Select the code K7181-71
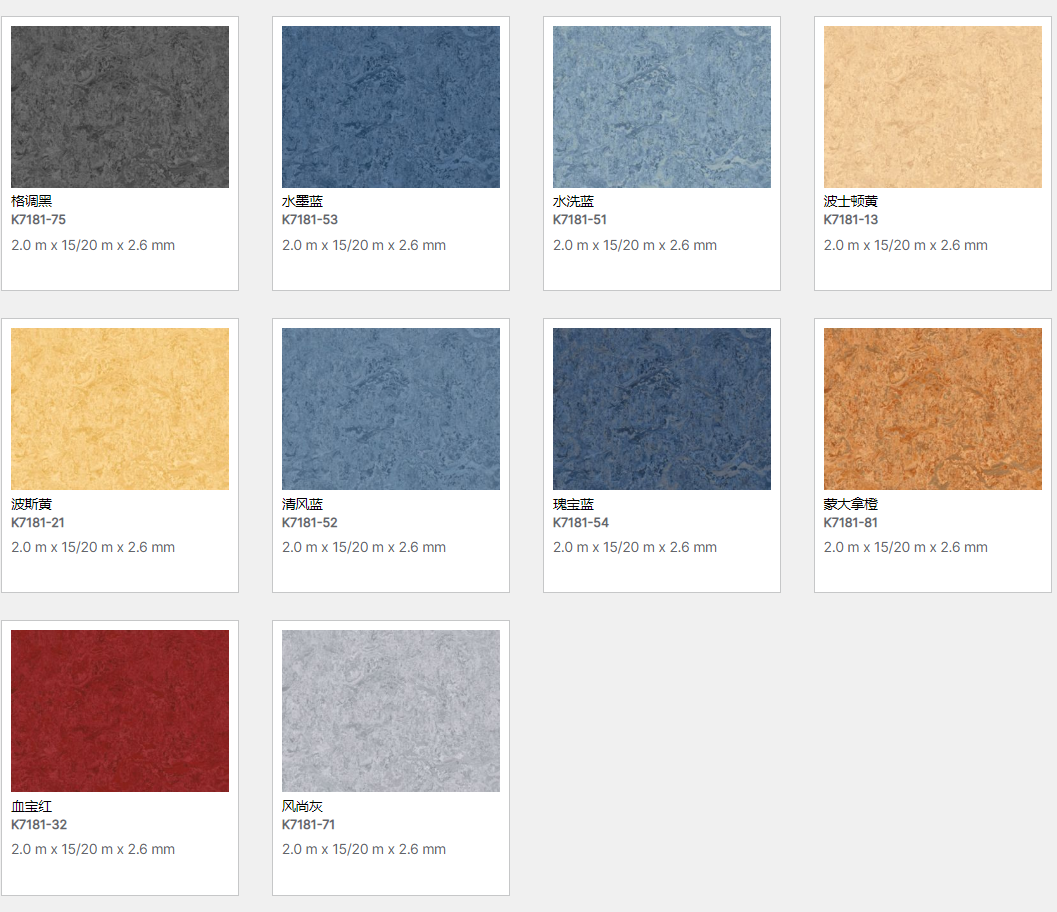1057x912 pixels. 309,824
